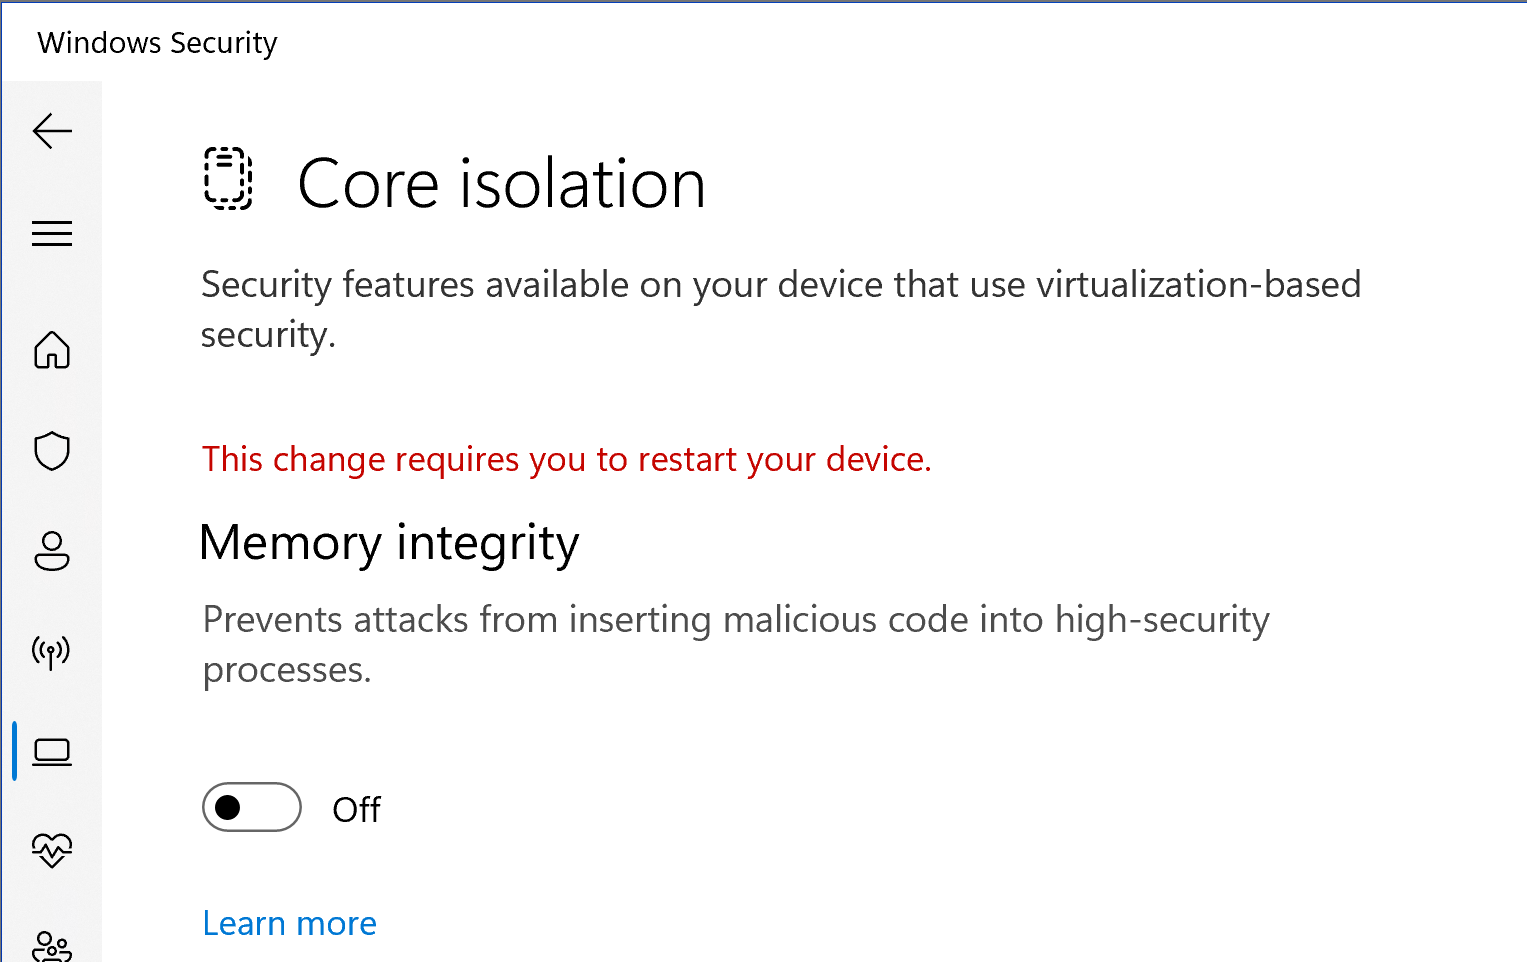
Task: Click the Windows Security title bar text
Action: 157,43
